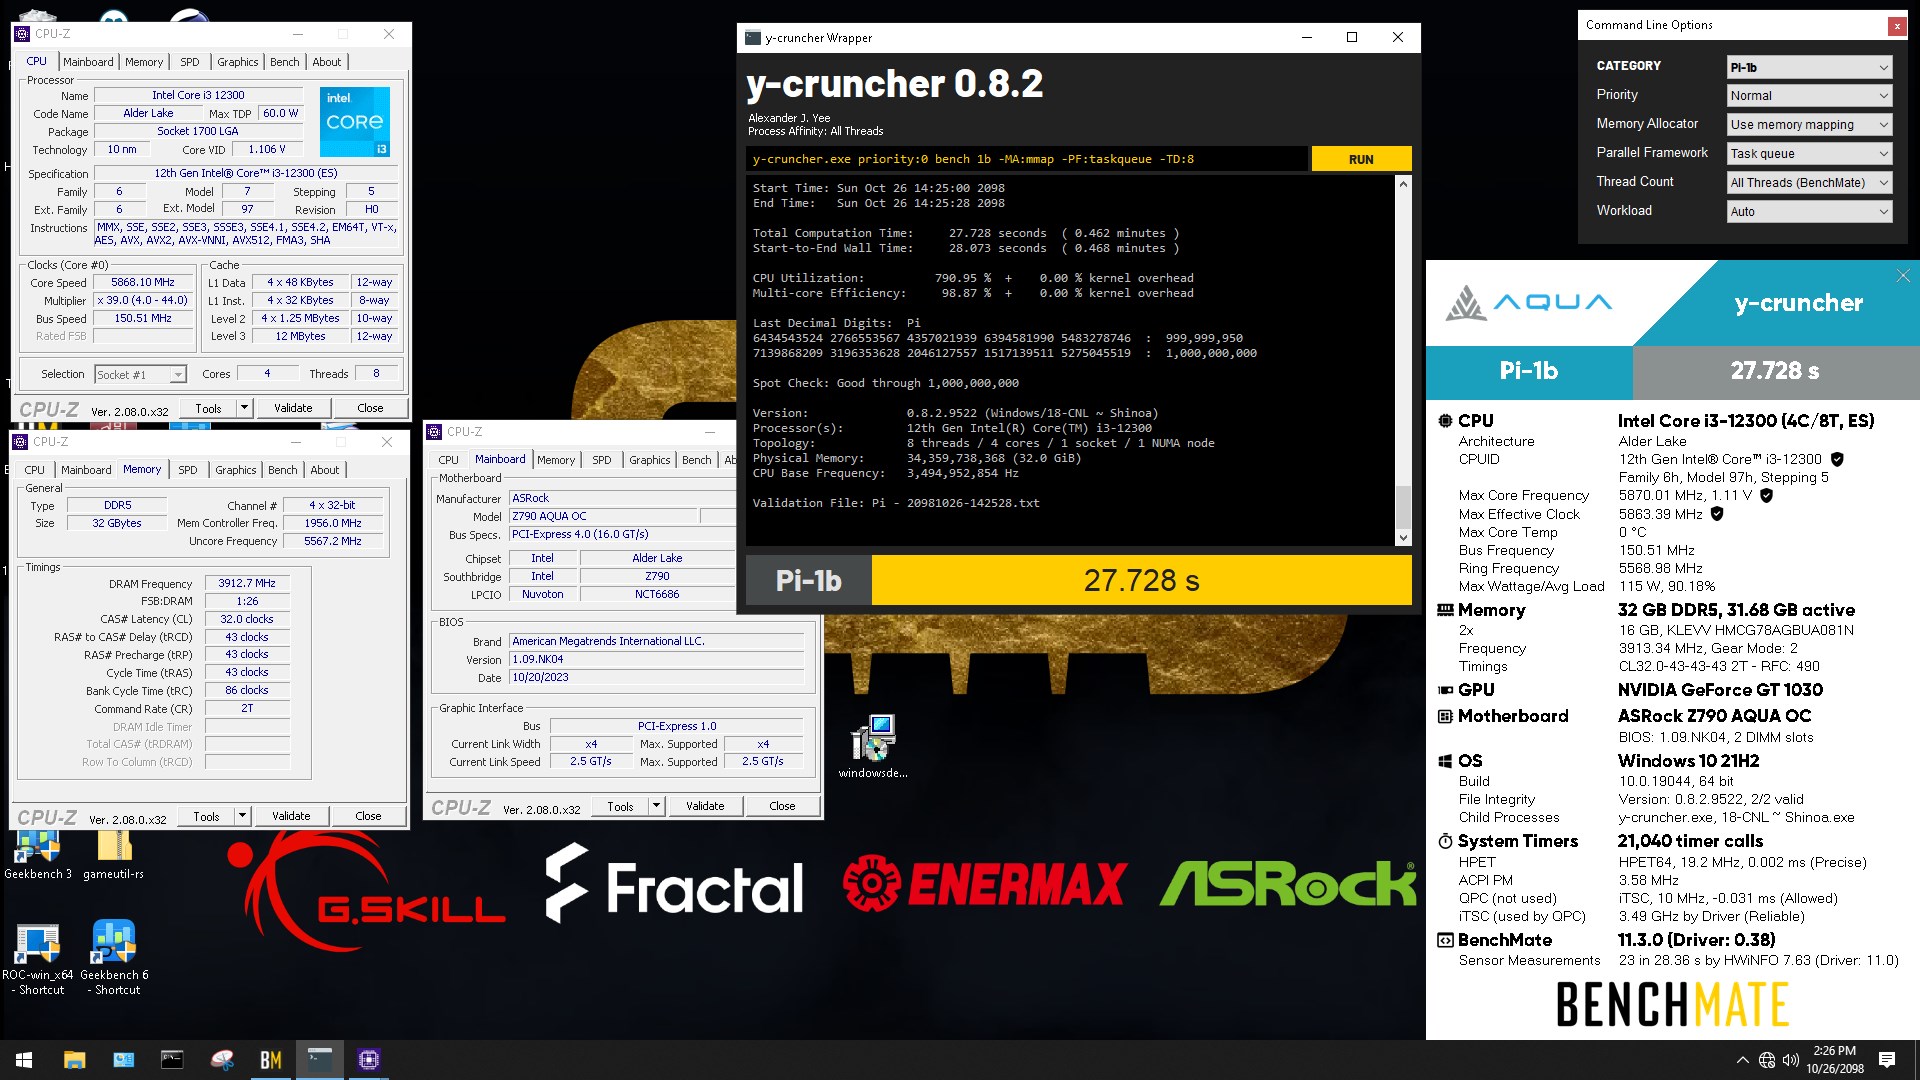Open the Socket #1 selection dropdown
Image resolution: width=1920 pixels, height=1080 pixels.
tap(141, 375)
